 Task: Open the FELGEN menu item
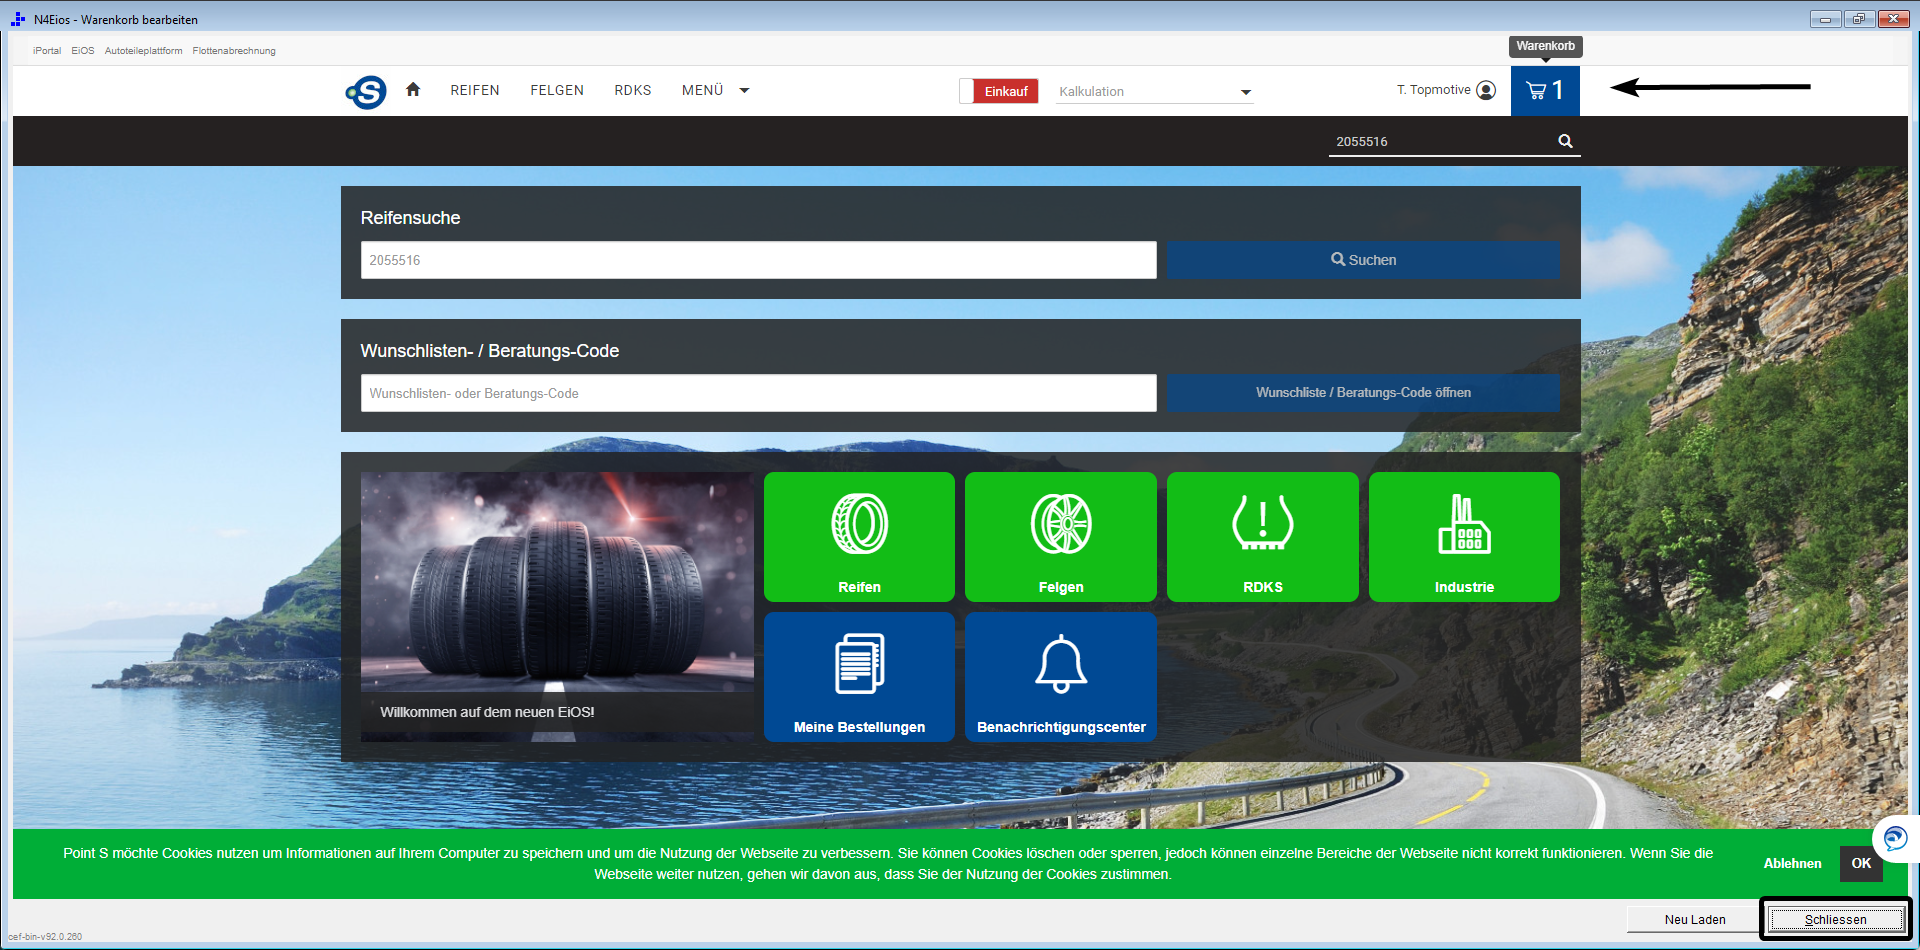coord(557,90)
